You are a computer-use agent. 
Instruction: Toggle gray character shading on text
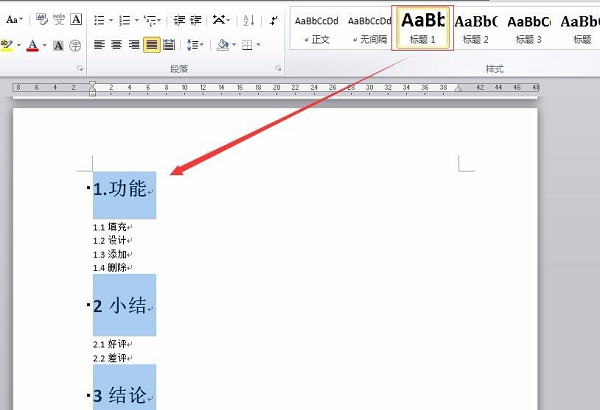click(x=58, y=46)
